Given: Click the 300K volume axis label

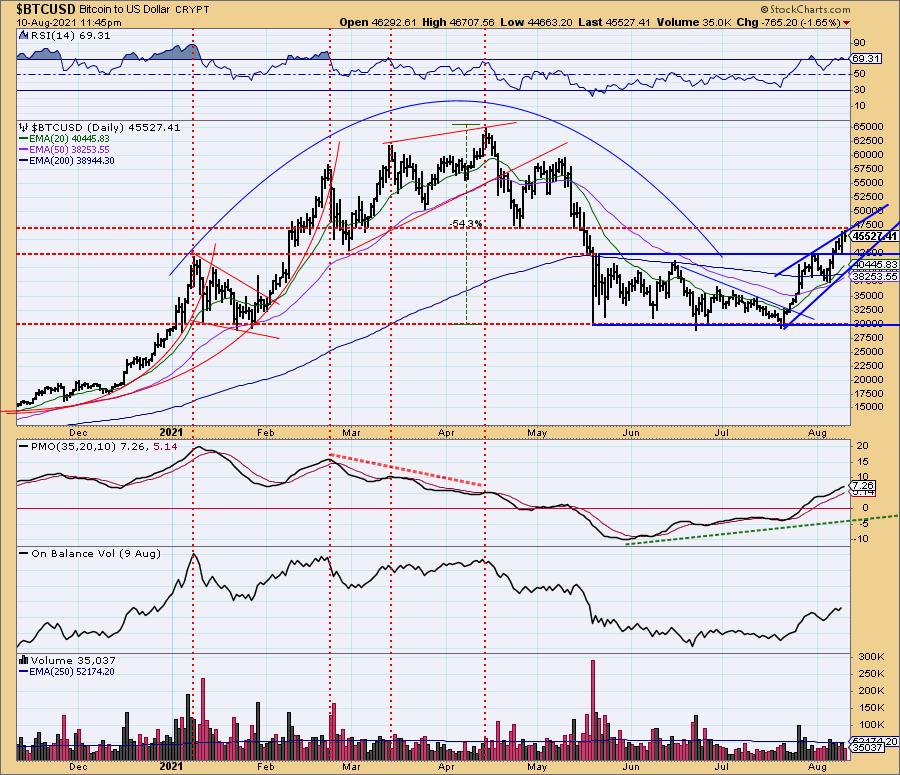Looking at the screenshot, I should click(x=871, y=656).
